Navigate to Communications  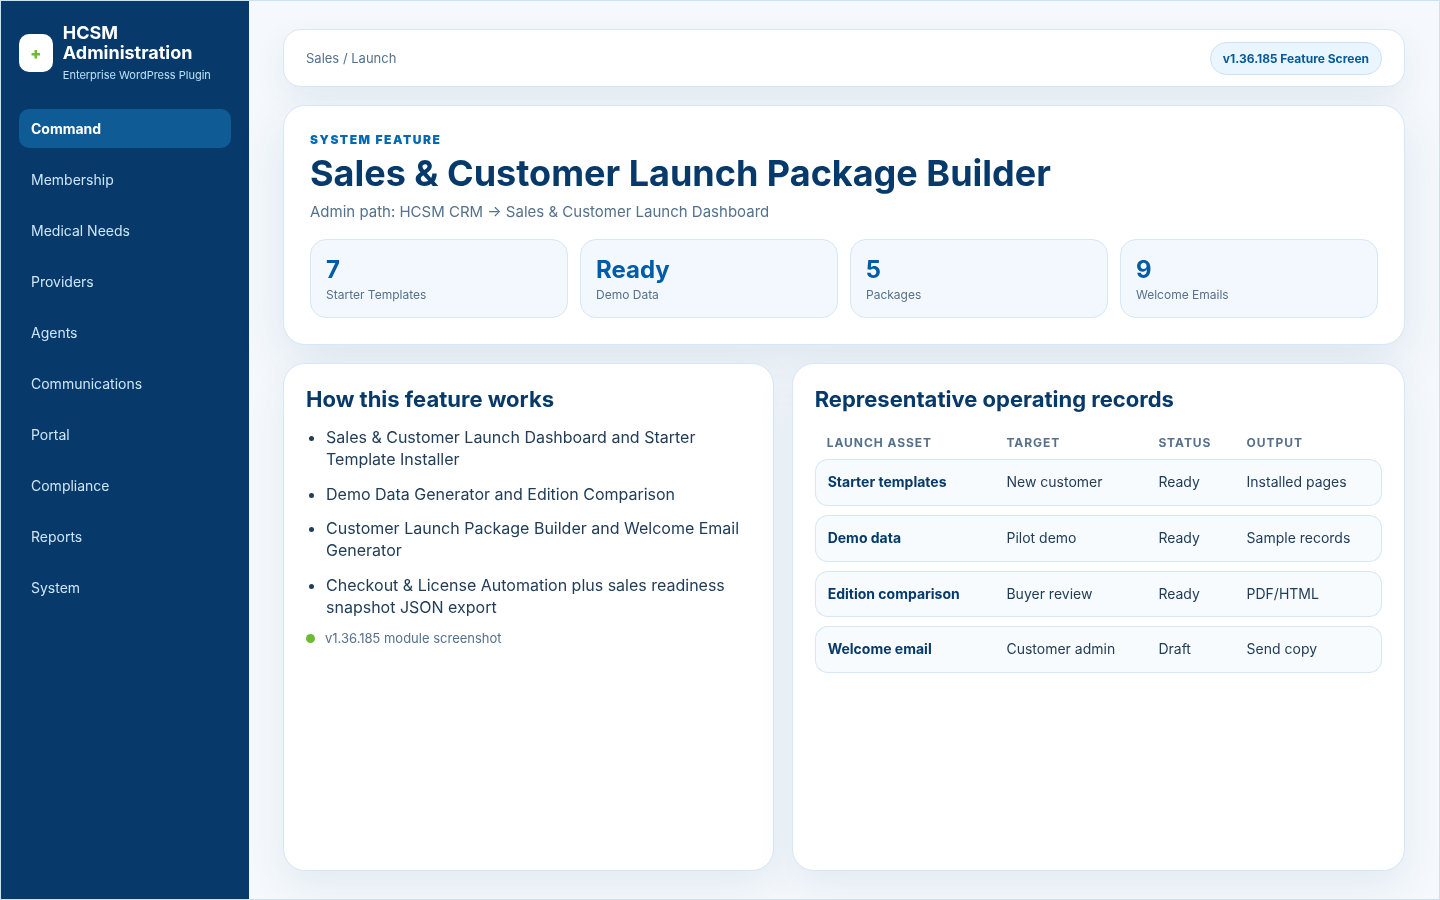click(x=125, y=384)
